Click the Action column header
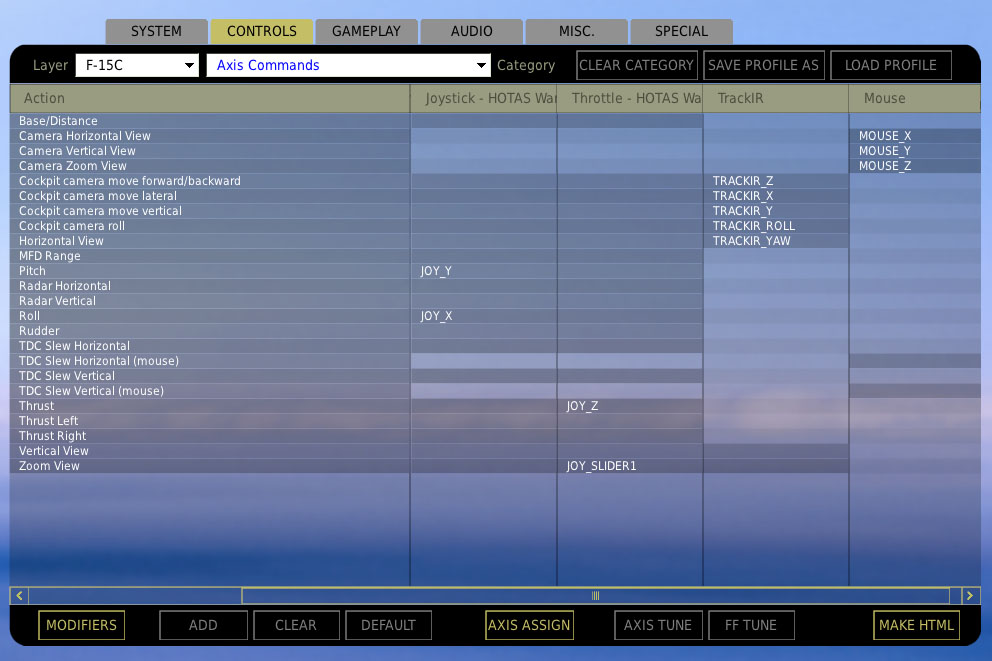The height and width of the screenshot is (661, 992). (210, 98)
